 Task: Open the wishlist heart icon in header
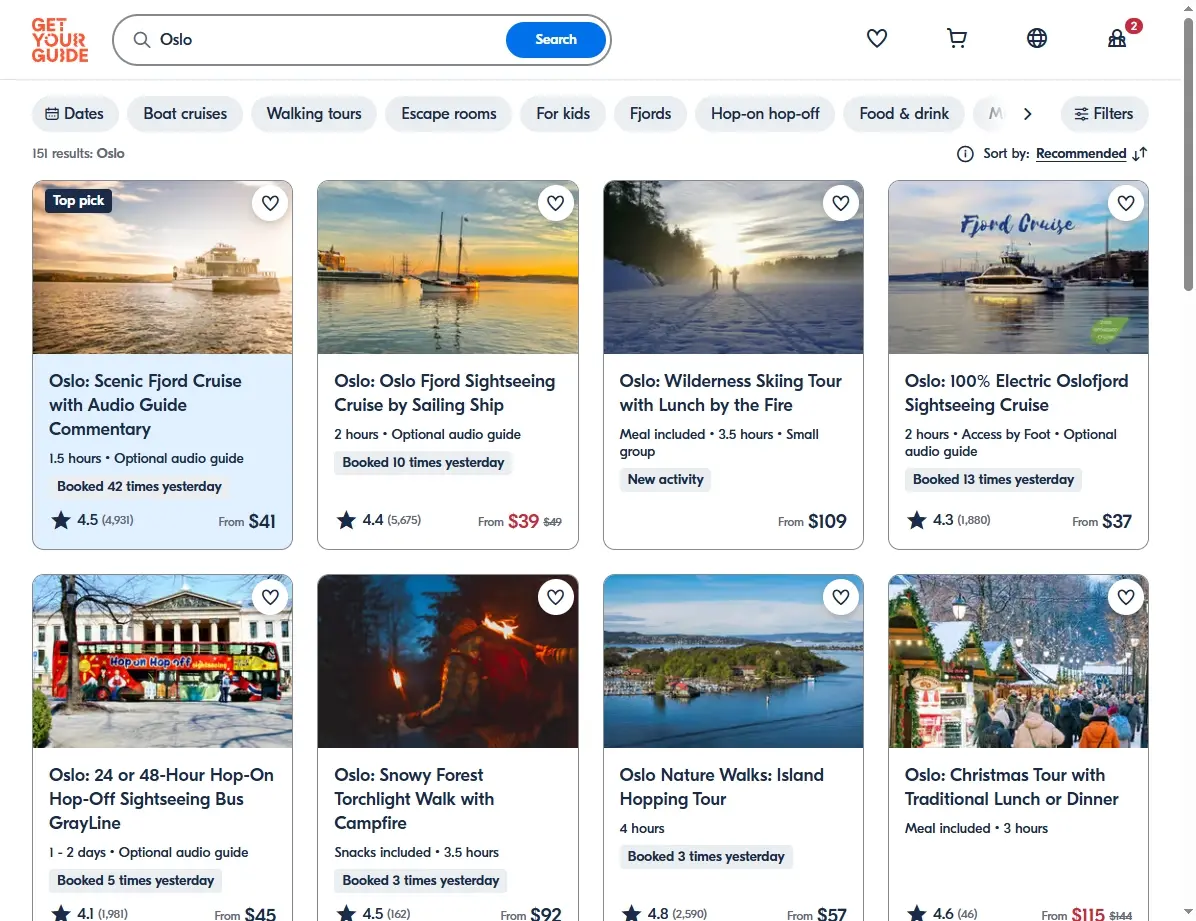tap(876, 38)
